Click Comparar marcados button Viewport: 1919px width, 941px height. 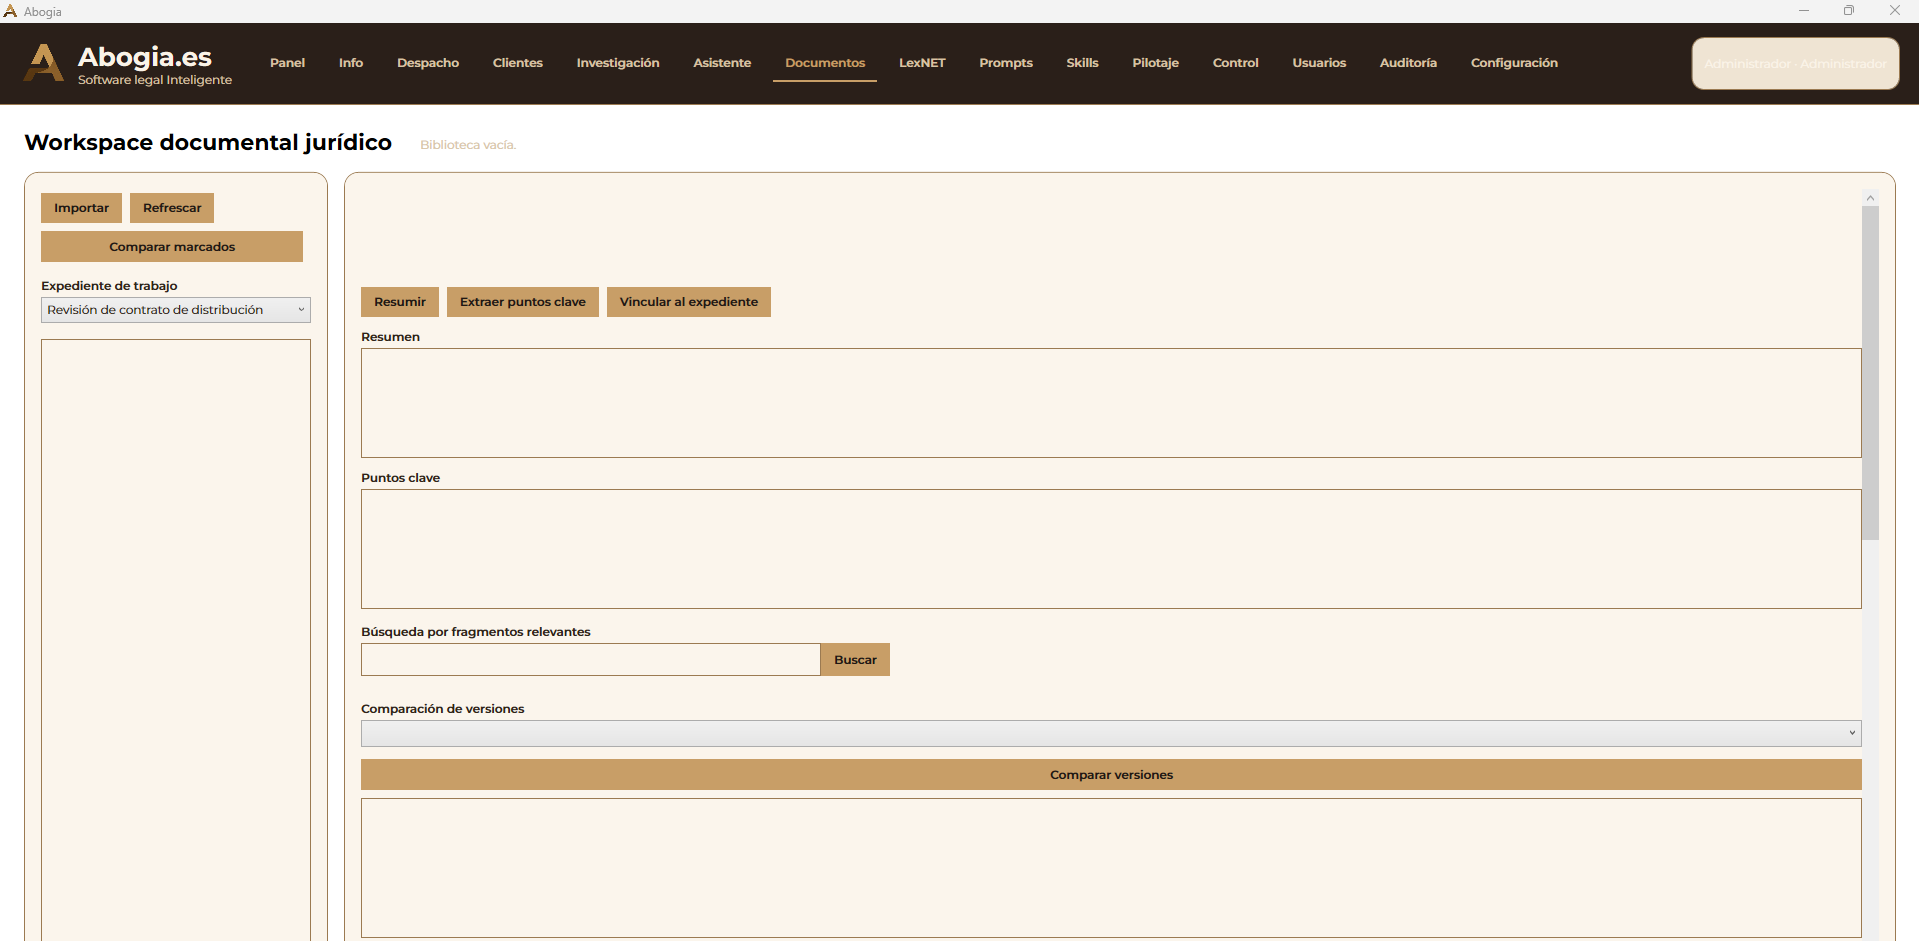pos(172,247)
